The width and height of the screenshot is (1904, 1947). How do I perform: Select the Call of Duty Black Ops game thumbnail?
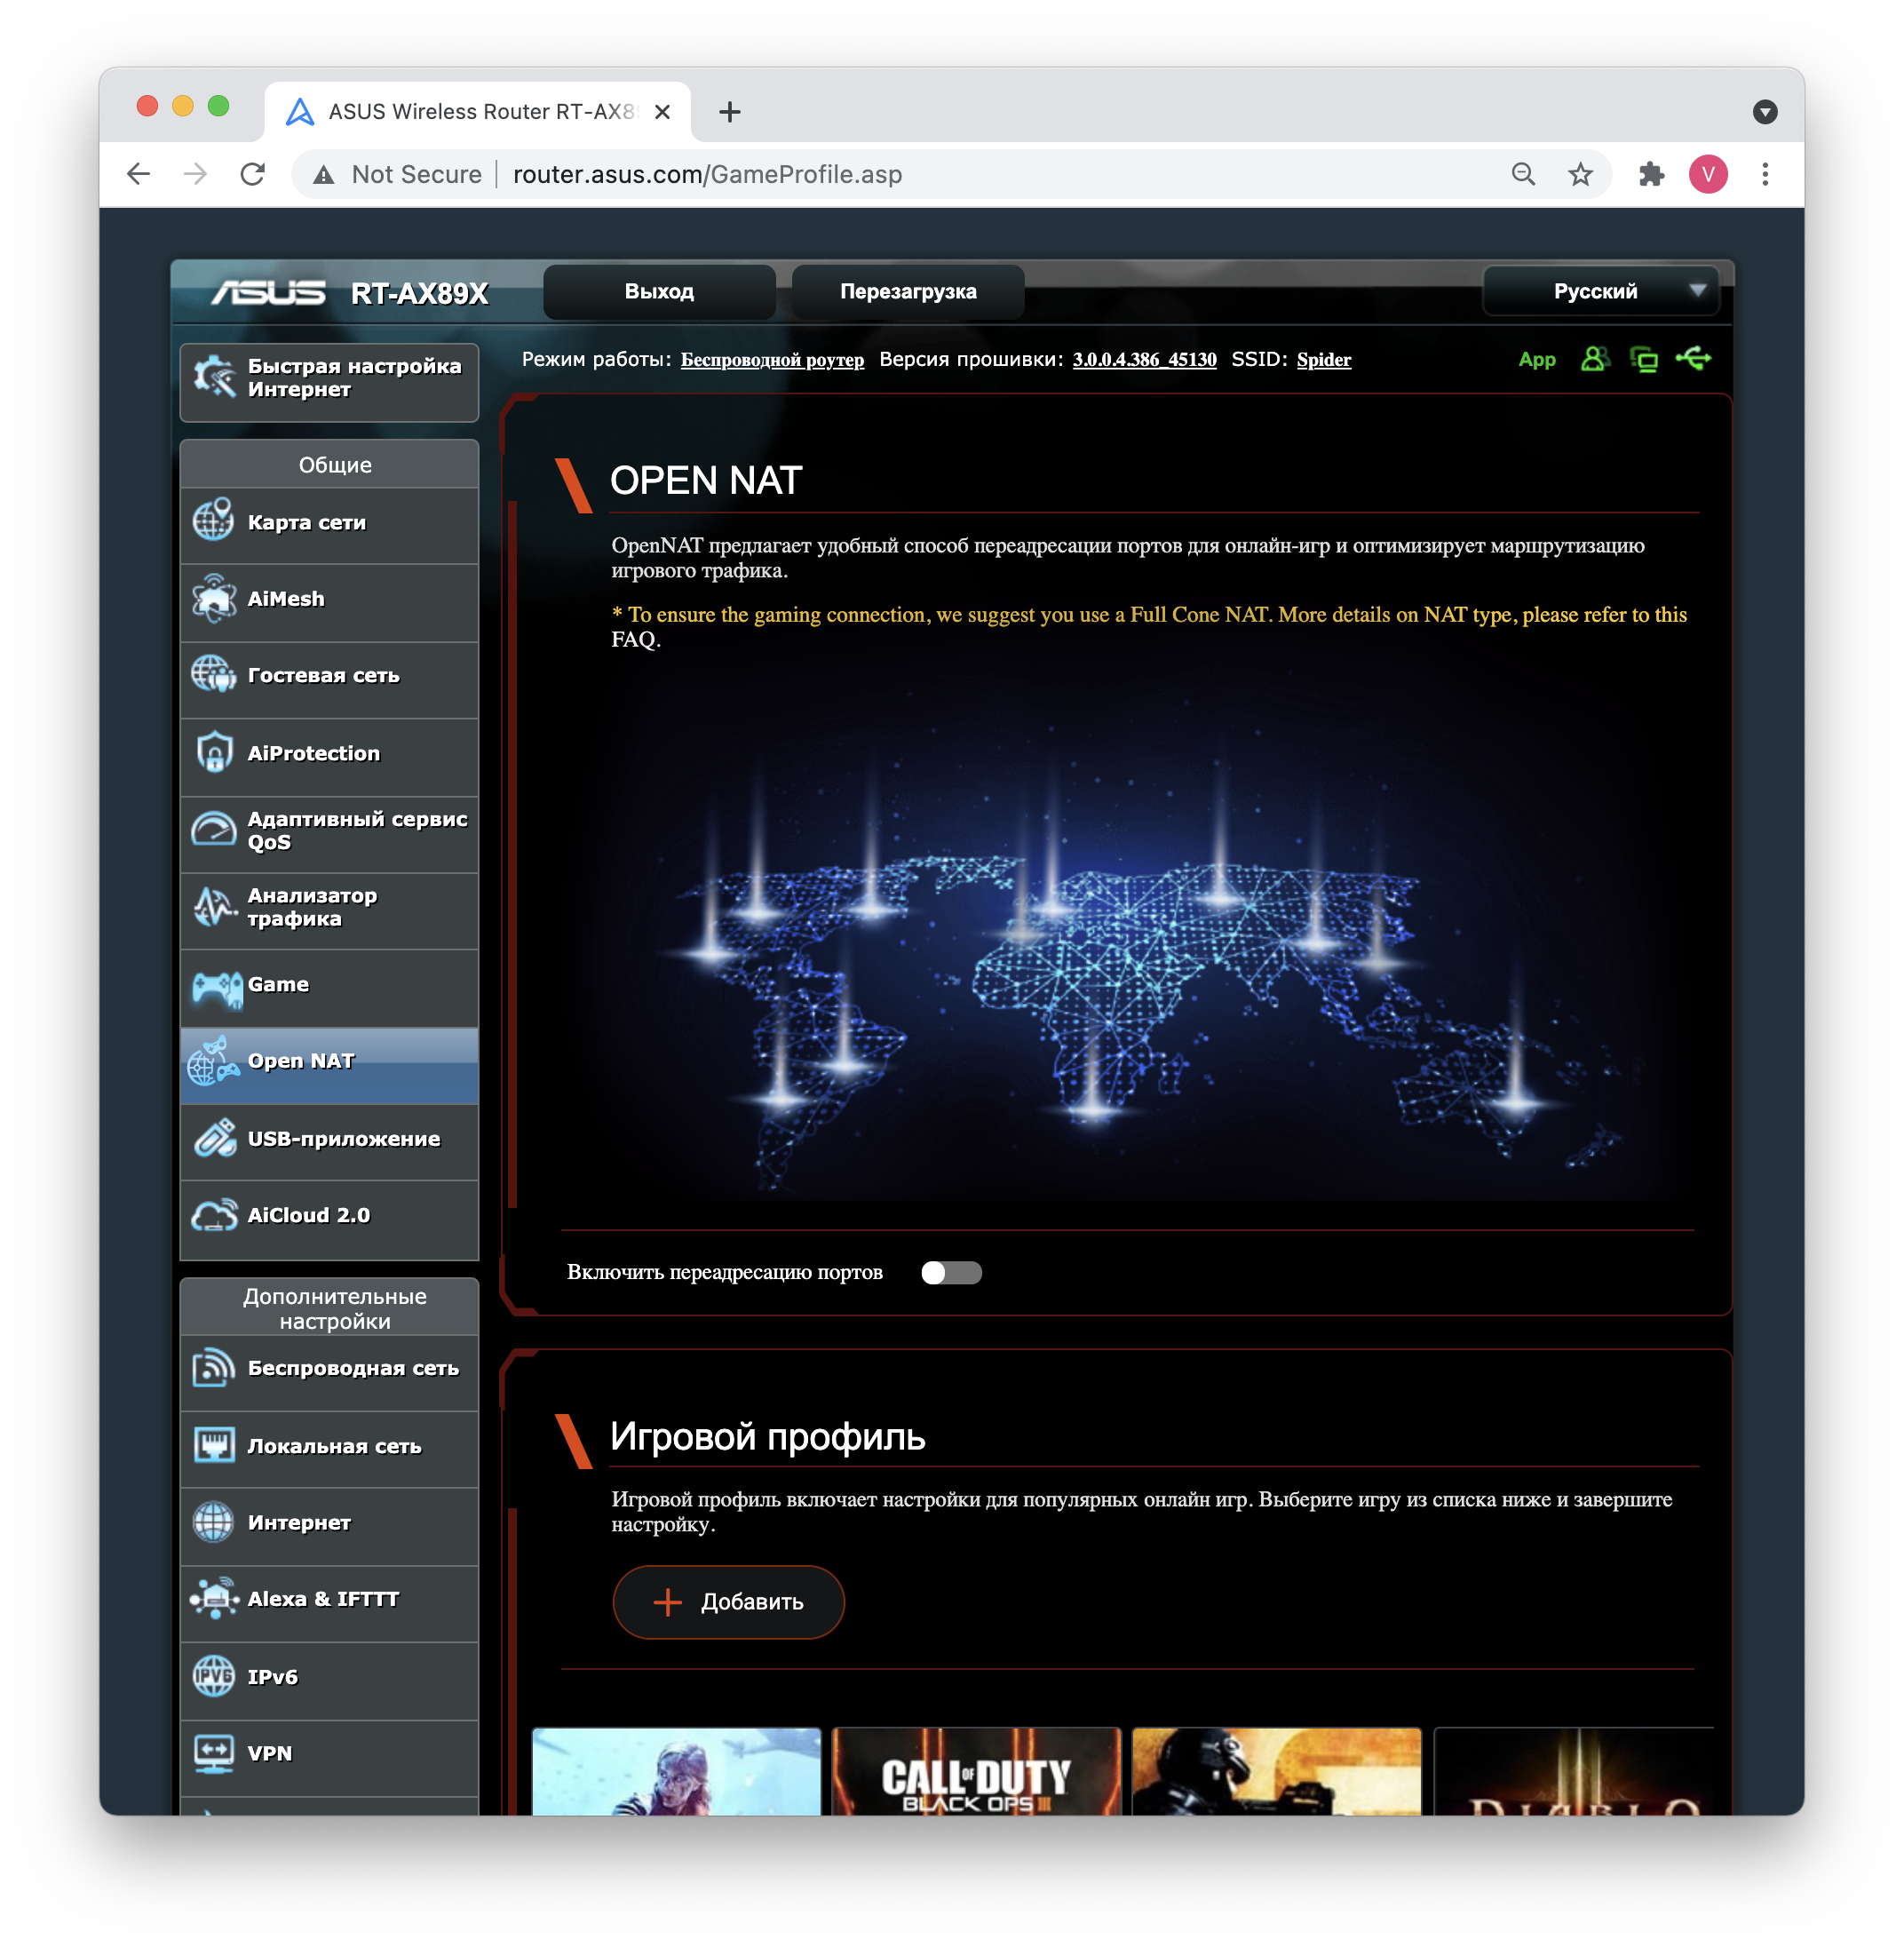(x=976, y=1772)
